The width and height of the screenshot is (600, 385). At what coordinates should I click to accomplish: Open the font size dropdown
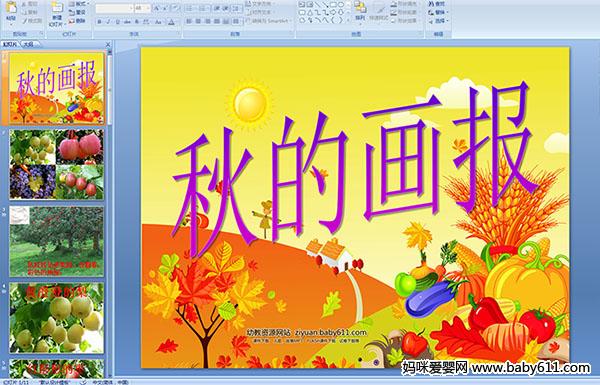[148, 8]
